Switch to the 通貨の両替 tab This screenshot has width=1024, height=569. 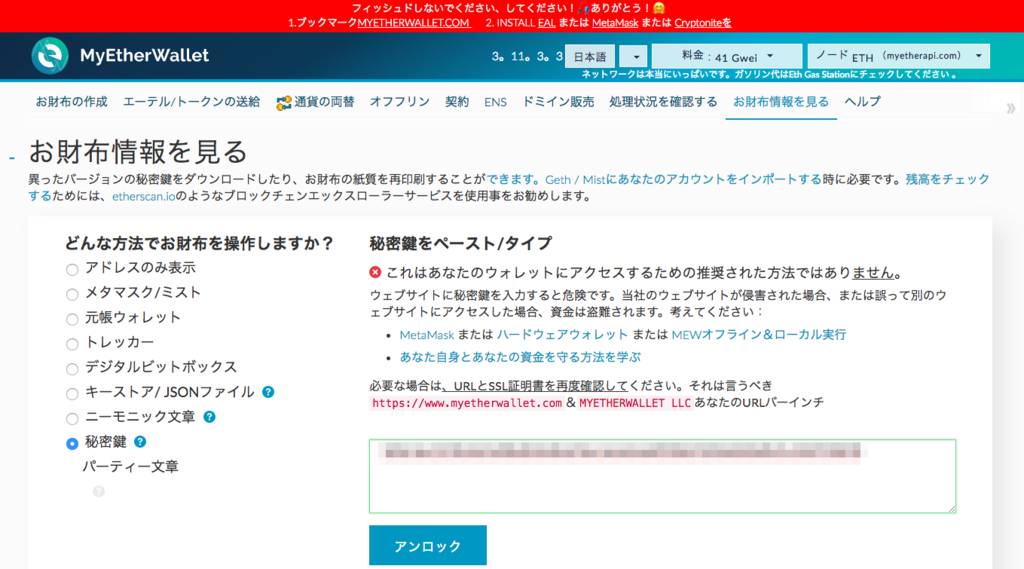324,102
